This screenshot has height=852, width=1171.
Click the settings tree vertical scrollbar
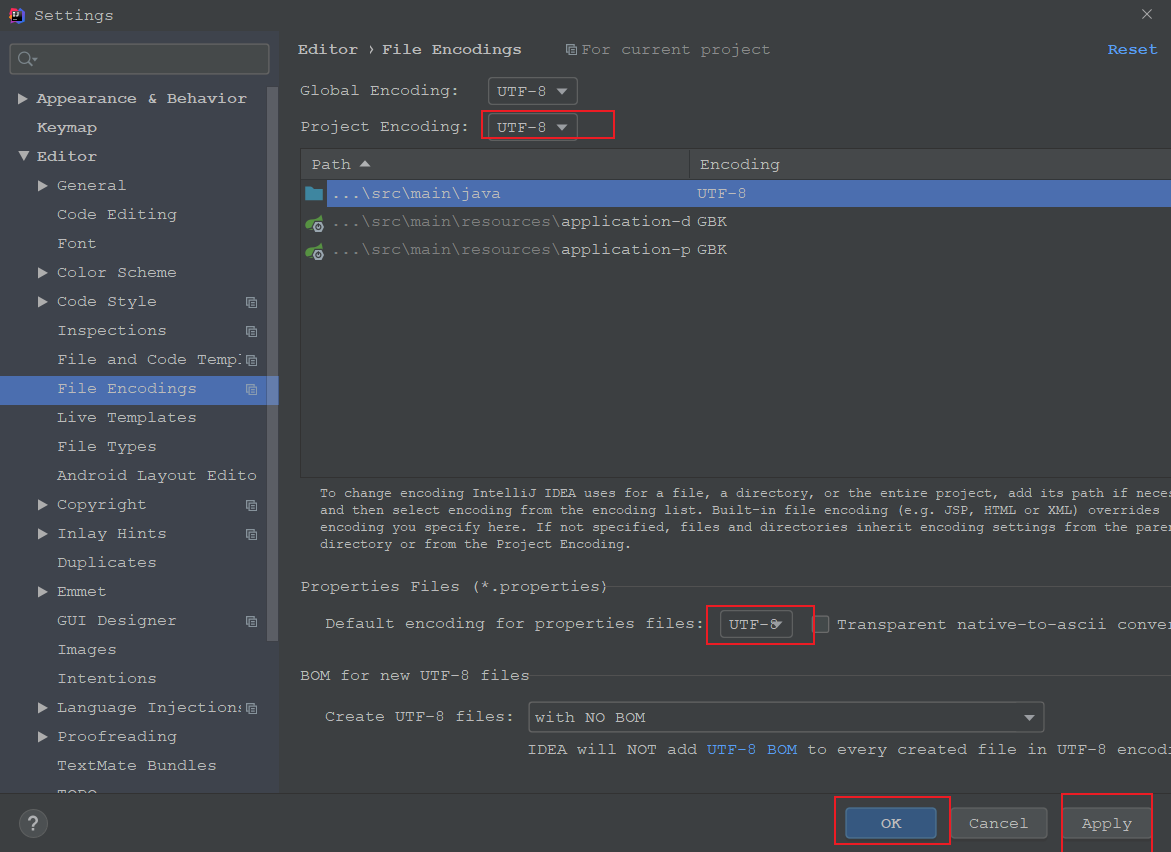click(272, 364)
